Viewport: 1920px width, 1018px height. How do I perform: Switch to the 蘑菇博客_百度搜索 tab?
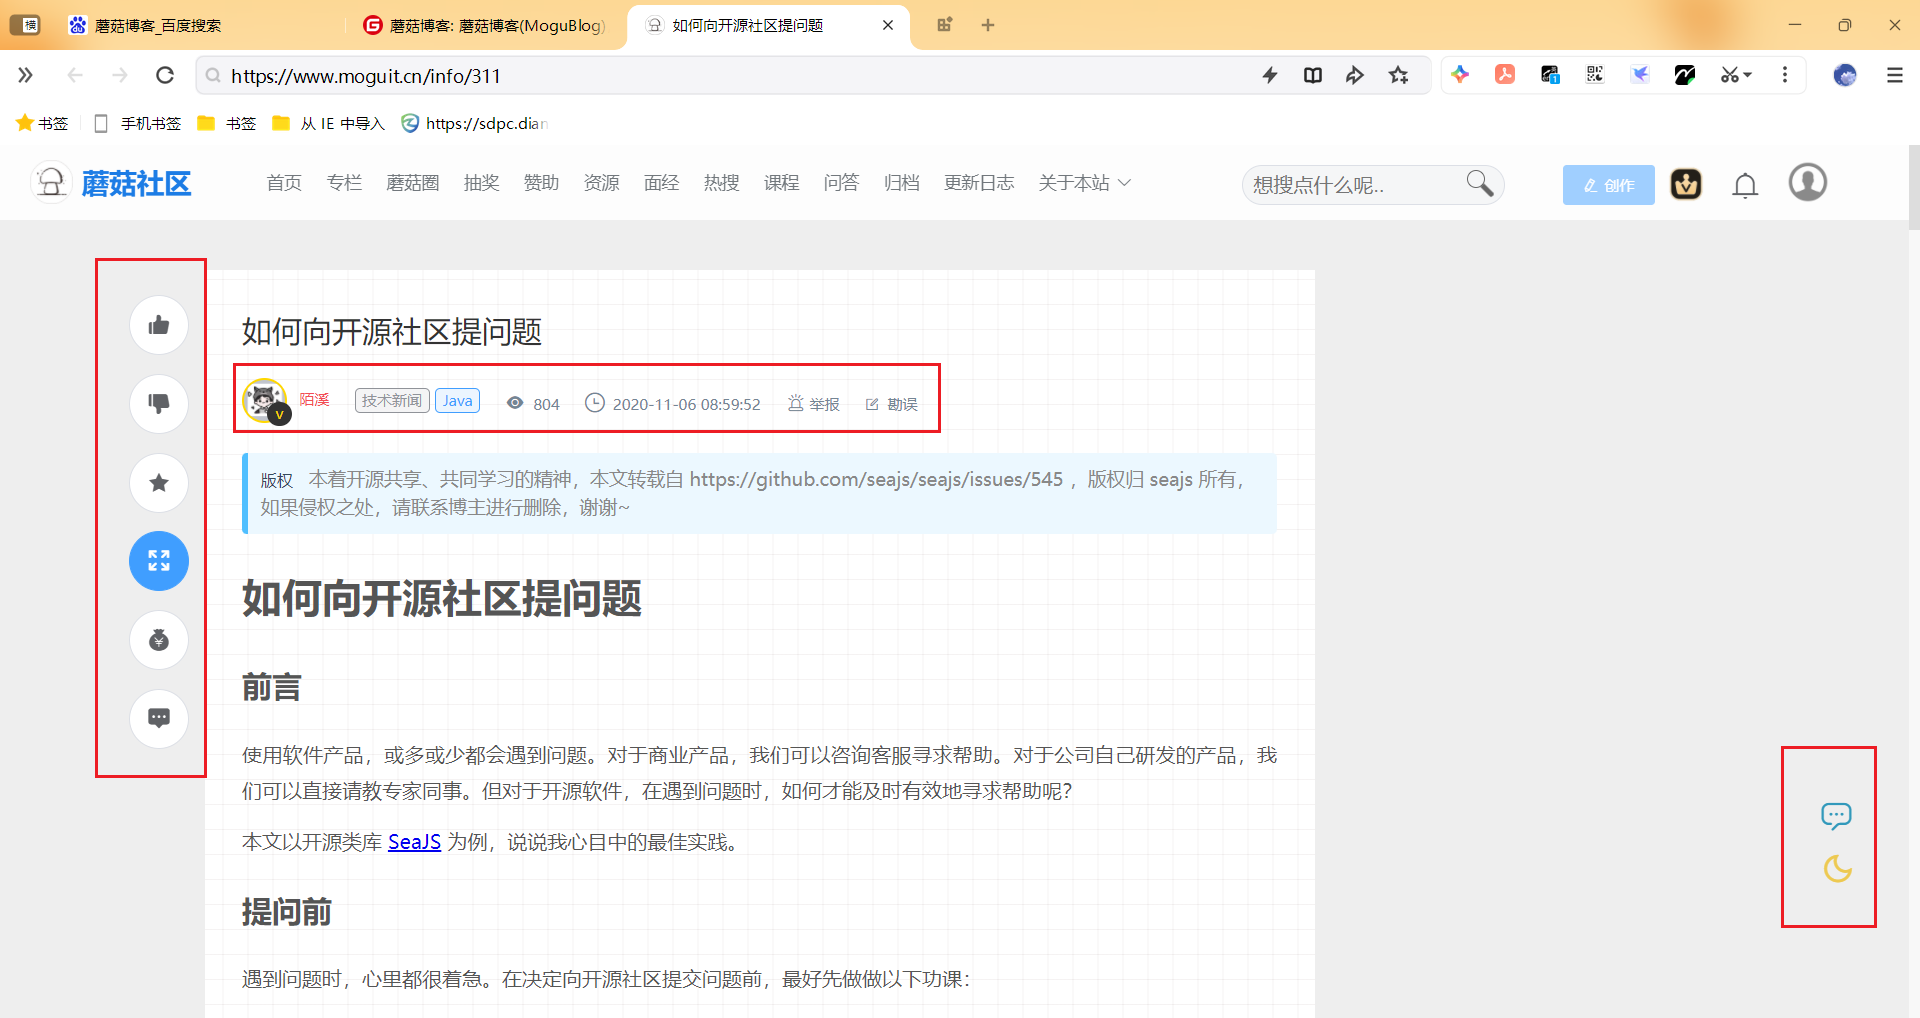158,25
